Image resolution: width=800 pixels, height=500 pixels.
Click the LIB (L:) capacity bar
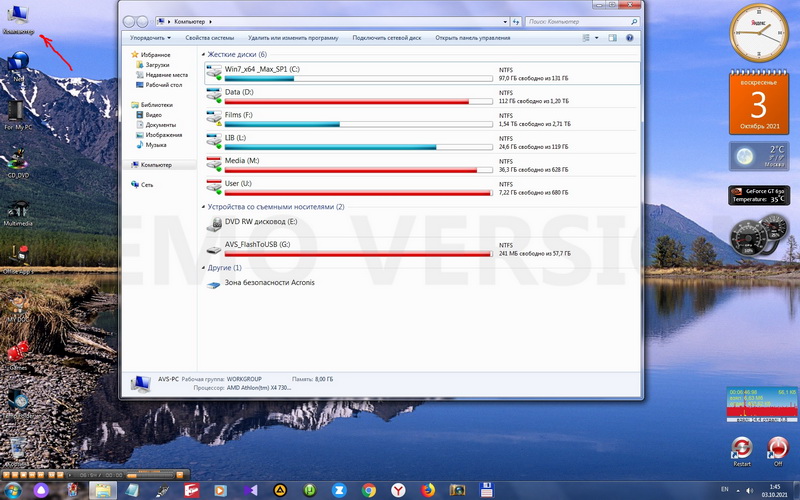(358, 147)
